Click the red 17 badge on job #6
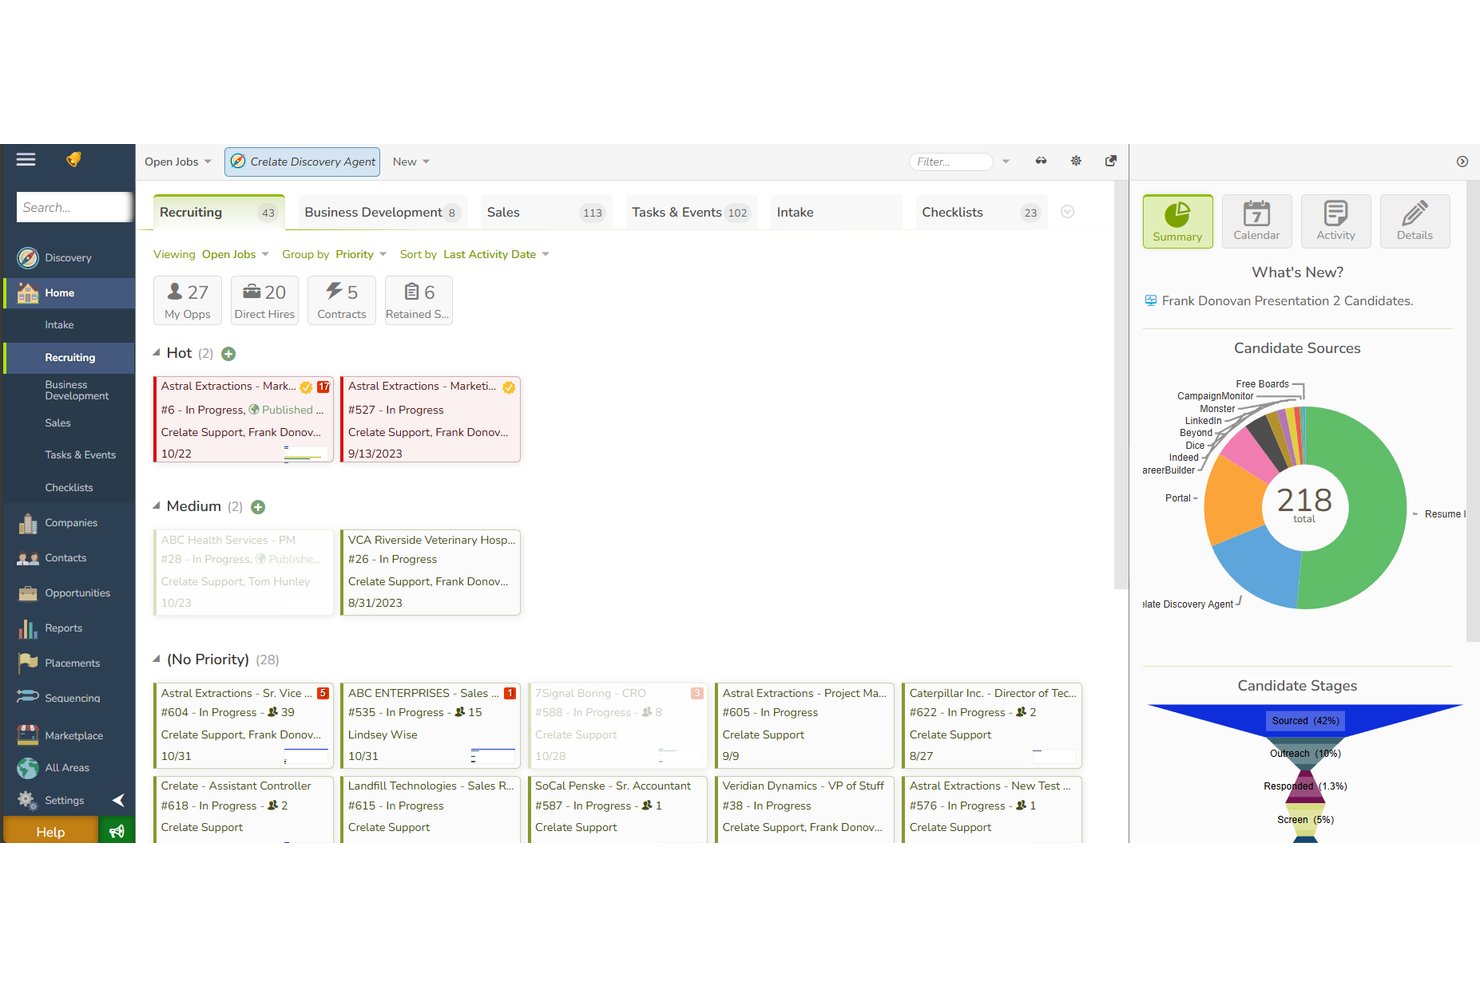 click(x=323, y=387)
